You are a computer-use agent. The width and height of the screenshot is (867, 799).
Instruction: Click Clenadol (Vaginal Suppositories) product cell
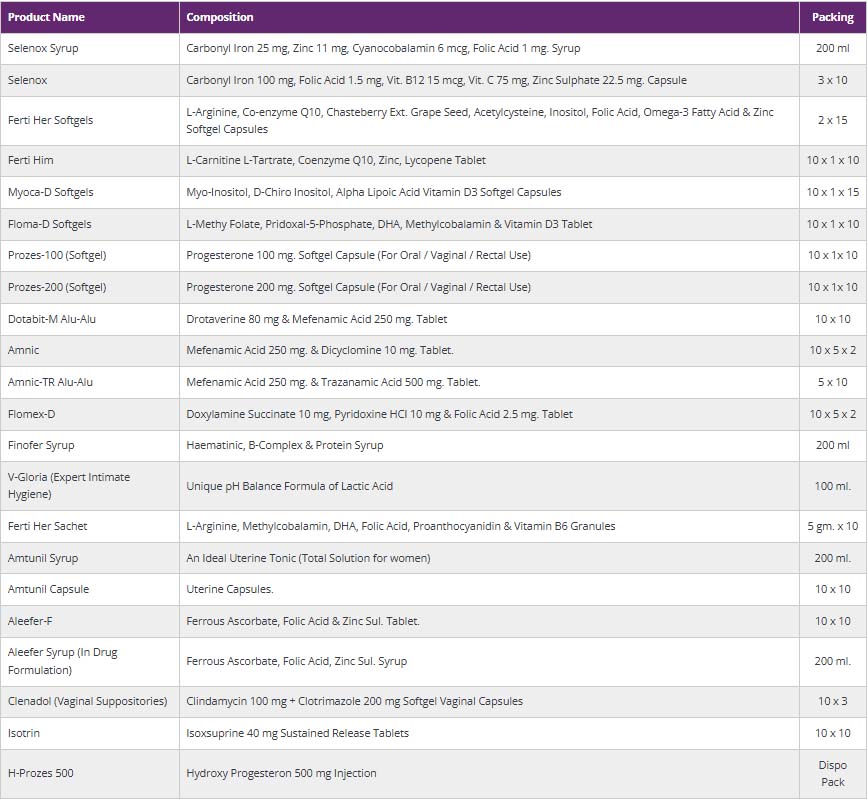[x=87, y=701]
